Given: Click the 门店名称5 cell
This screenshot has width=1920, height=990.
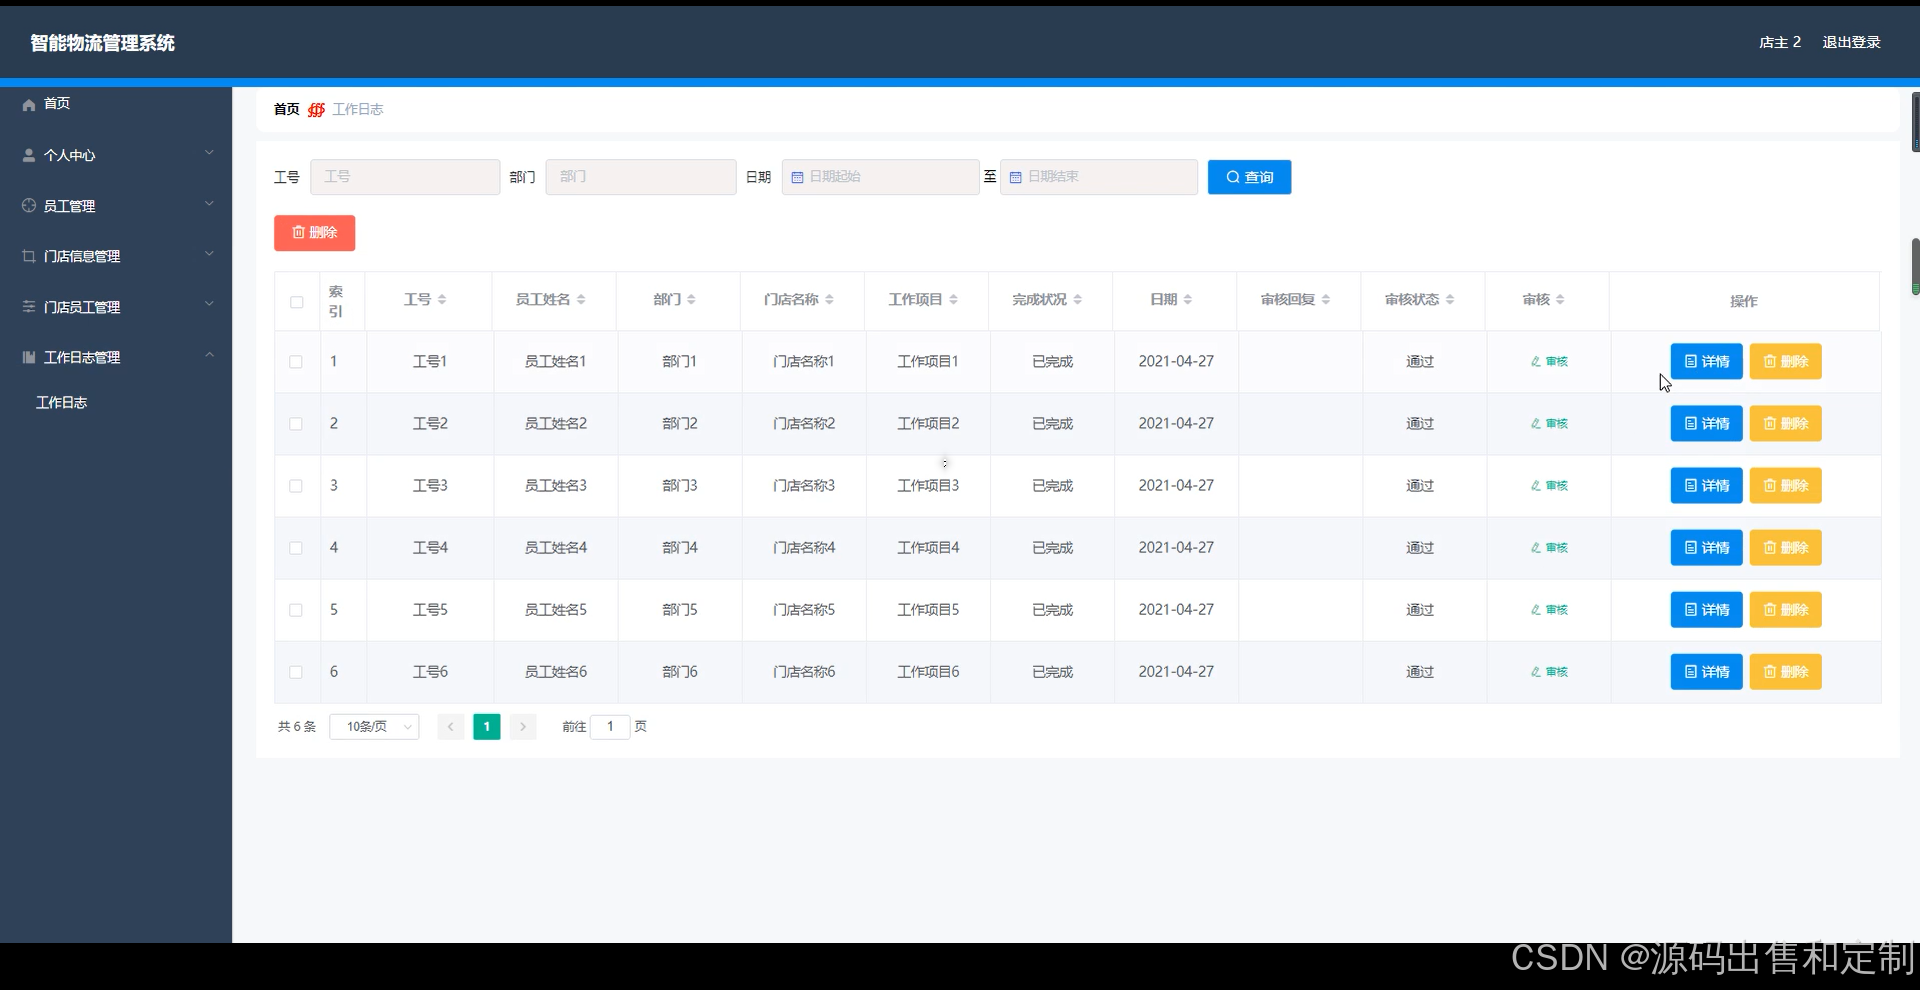Looking at the screenshot, I should point(804,610).
